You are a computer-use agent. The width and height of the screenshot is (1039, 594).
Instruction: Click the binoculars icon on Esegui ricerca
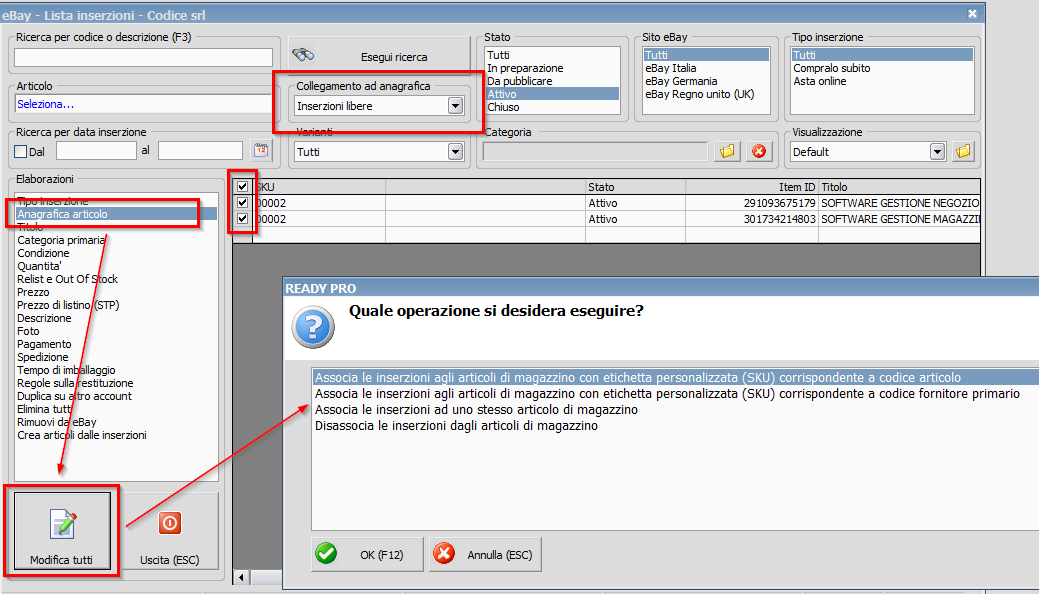click(303, 55)
